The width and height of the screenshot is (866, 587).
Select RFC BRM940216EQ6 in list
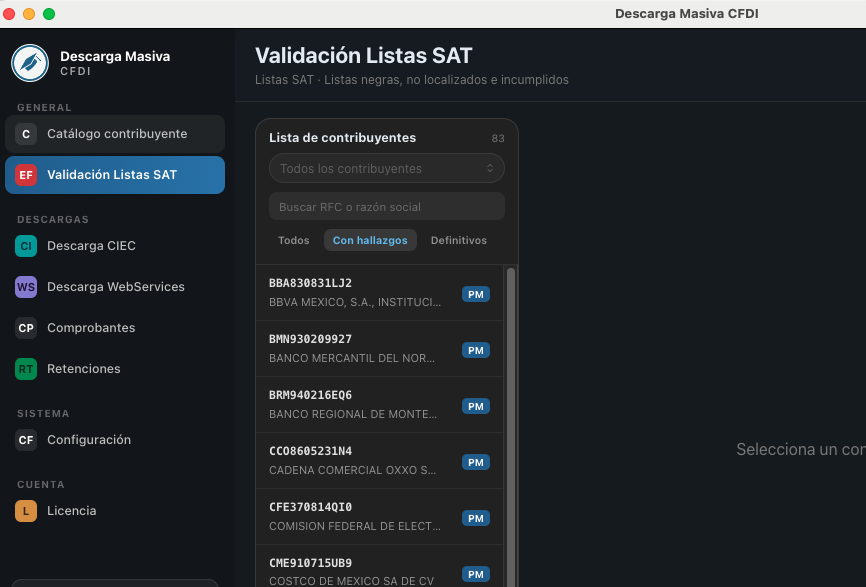coord(310,395)
